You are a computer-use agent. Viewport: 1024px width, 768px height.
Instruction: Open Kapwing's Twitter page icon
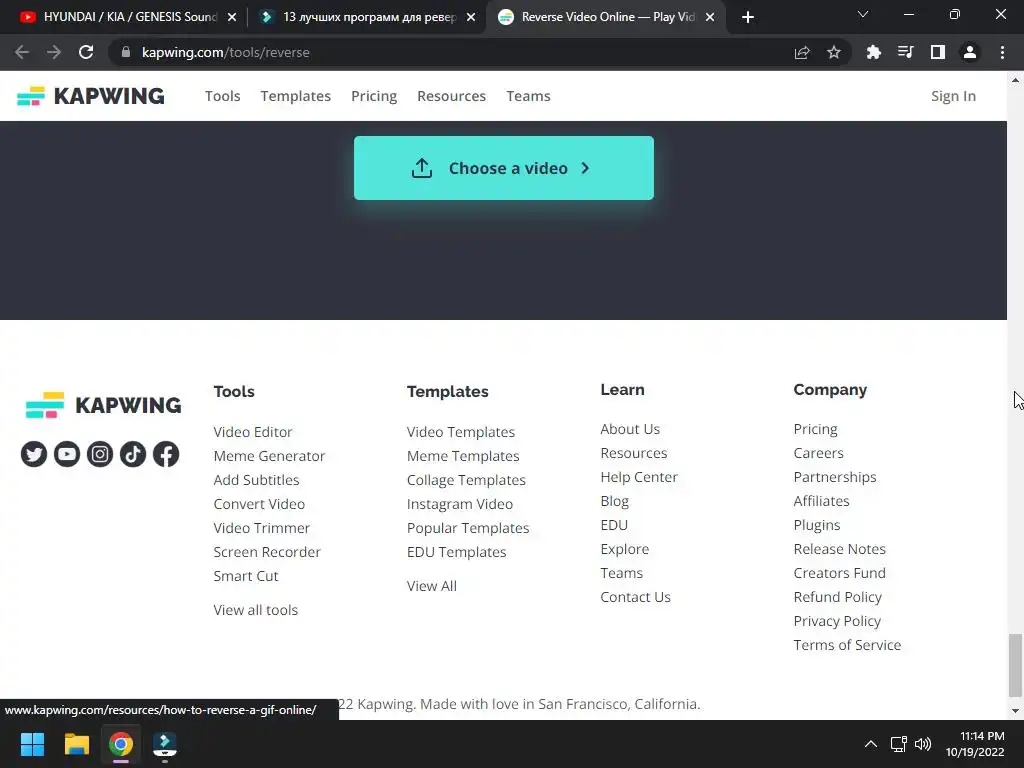click(34, 454)
